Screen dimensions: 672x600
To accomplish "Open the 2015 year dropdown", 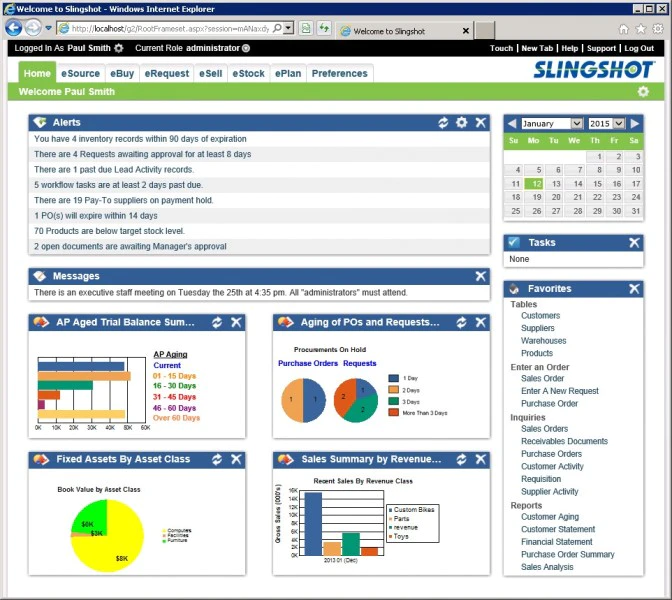I will point(606,124).
